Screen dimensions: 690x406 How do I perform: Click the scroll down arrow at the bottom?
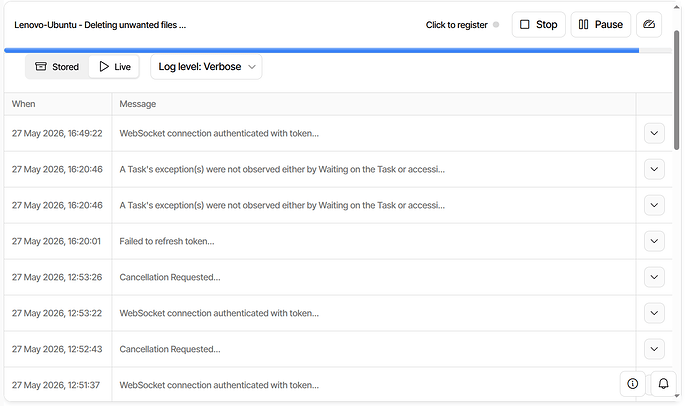pyautogui.click(x=677, y=396)
